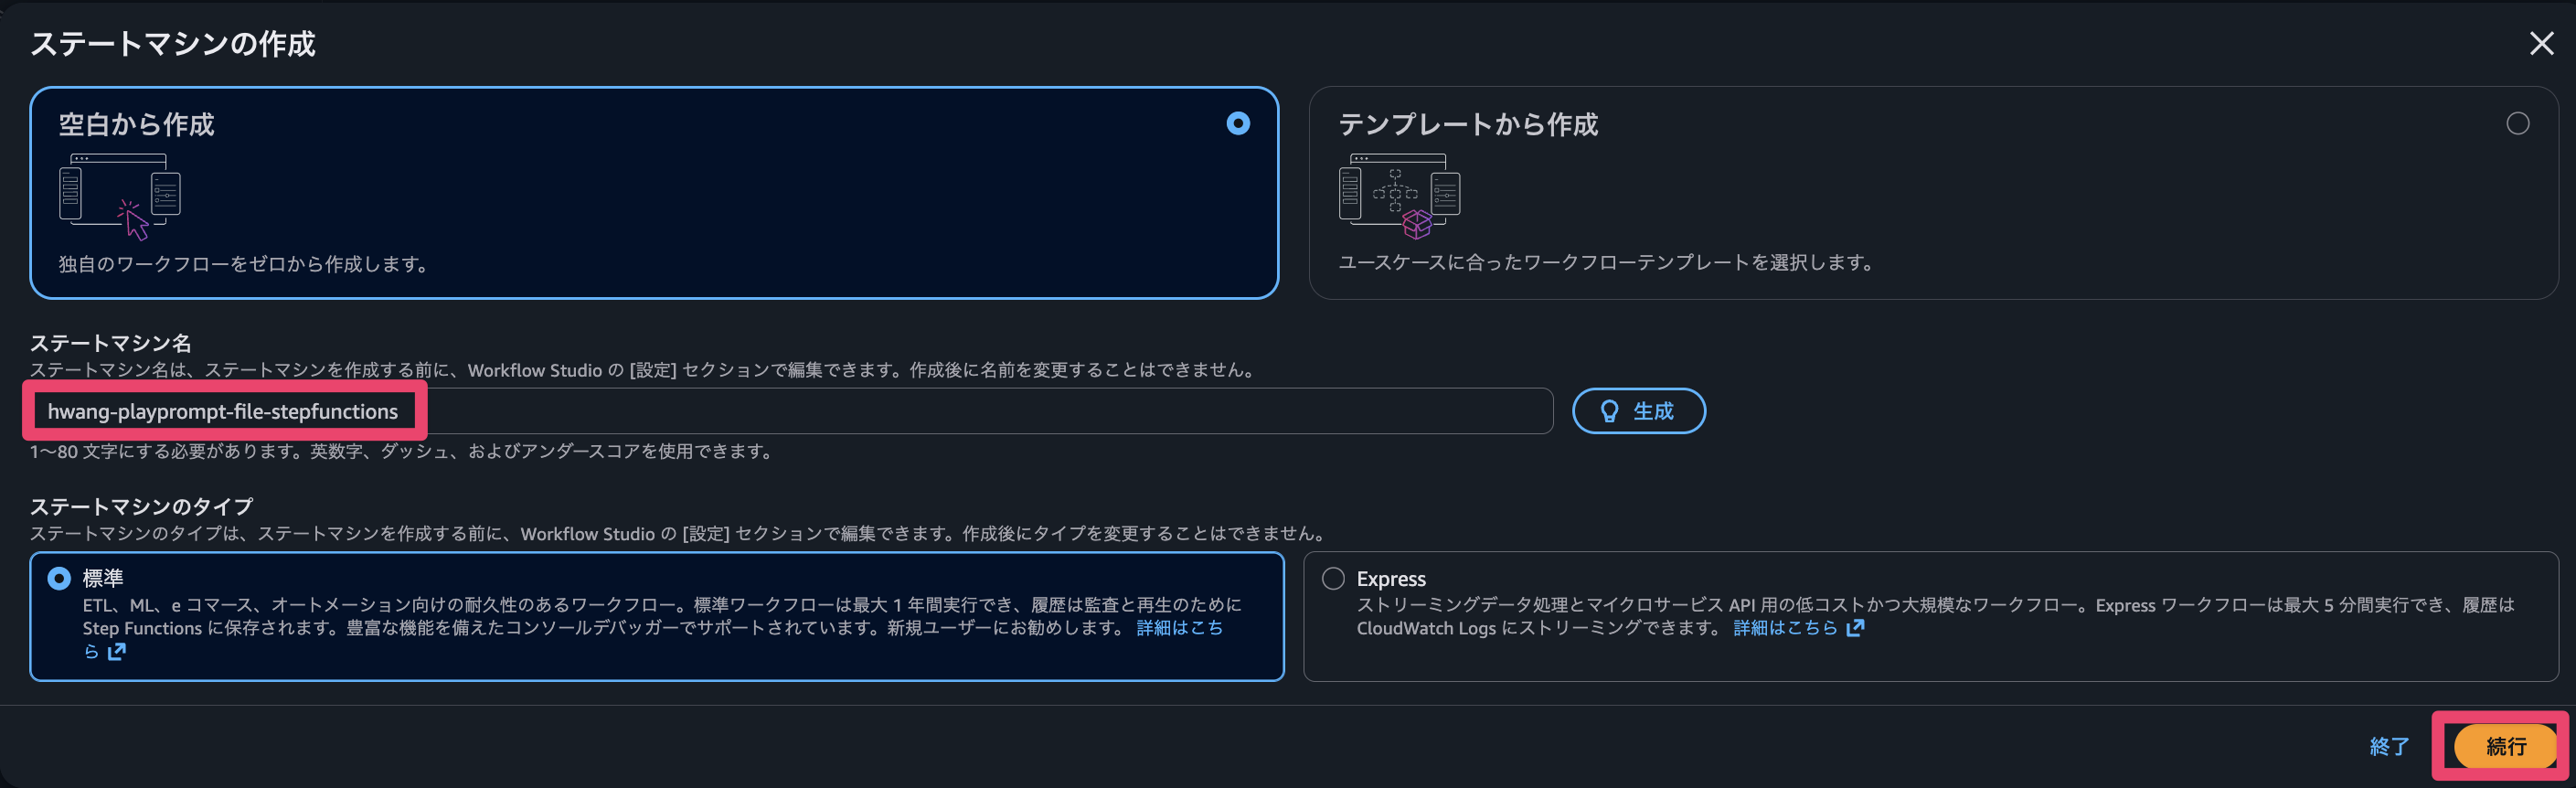
Task: Select the テンプレートから作成 radio button
Action: click(2519, 124)
